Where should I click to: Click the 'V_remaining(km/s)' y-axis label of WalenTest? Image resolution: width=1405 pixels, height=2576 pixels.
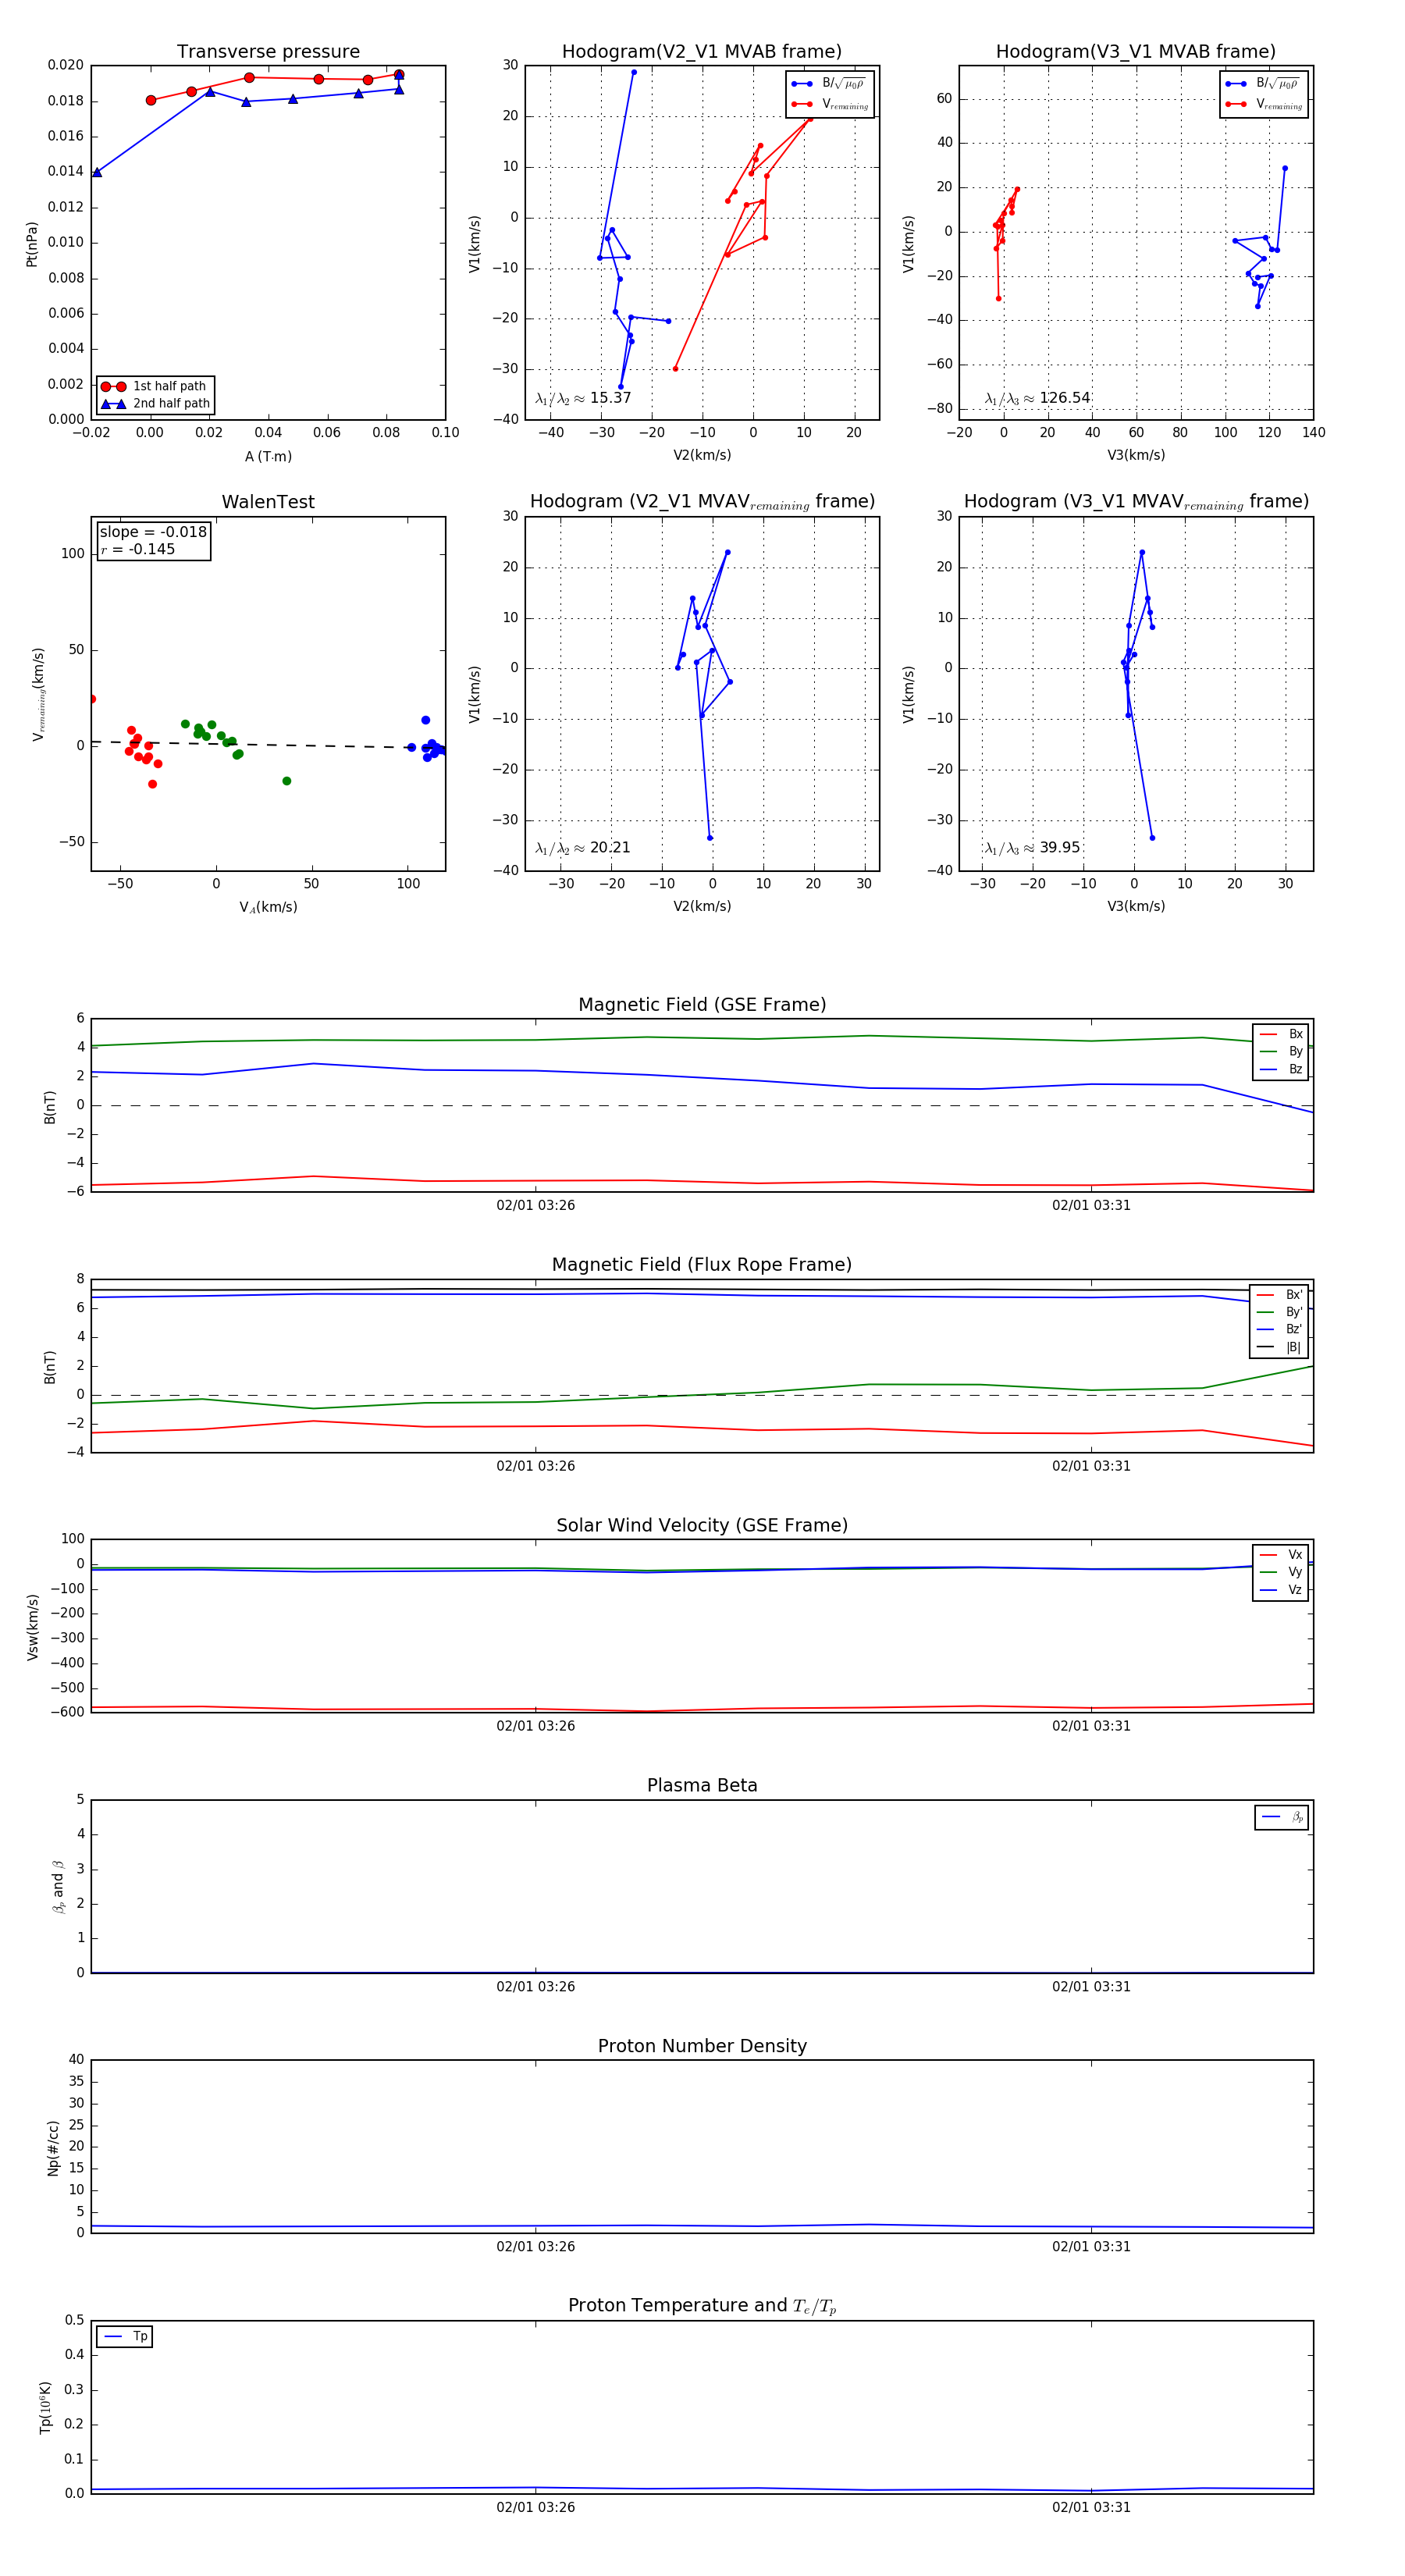click(38, 694)
